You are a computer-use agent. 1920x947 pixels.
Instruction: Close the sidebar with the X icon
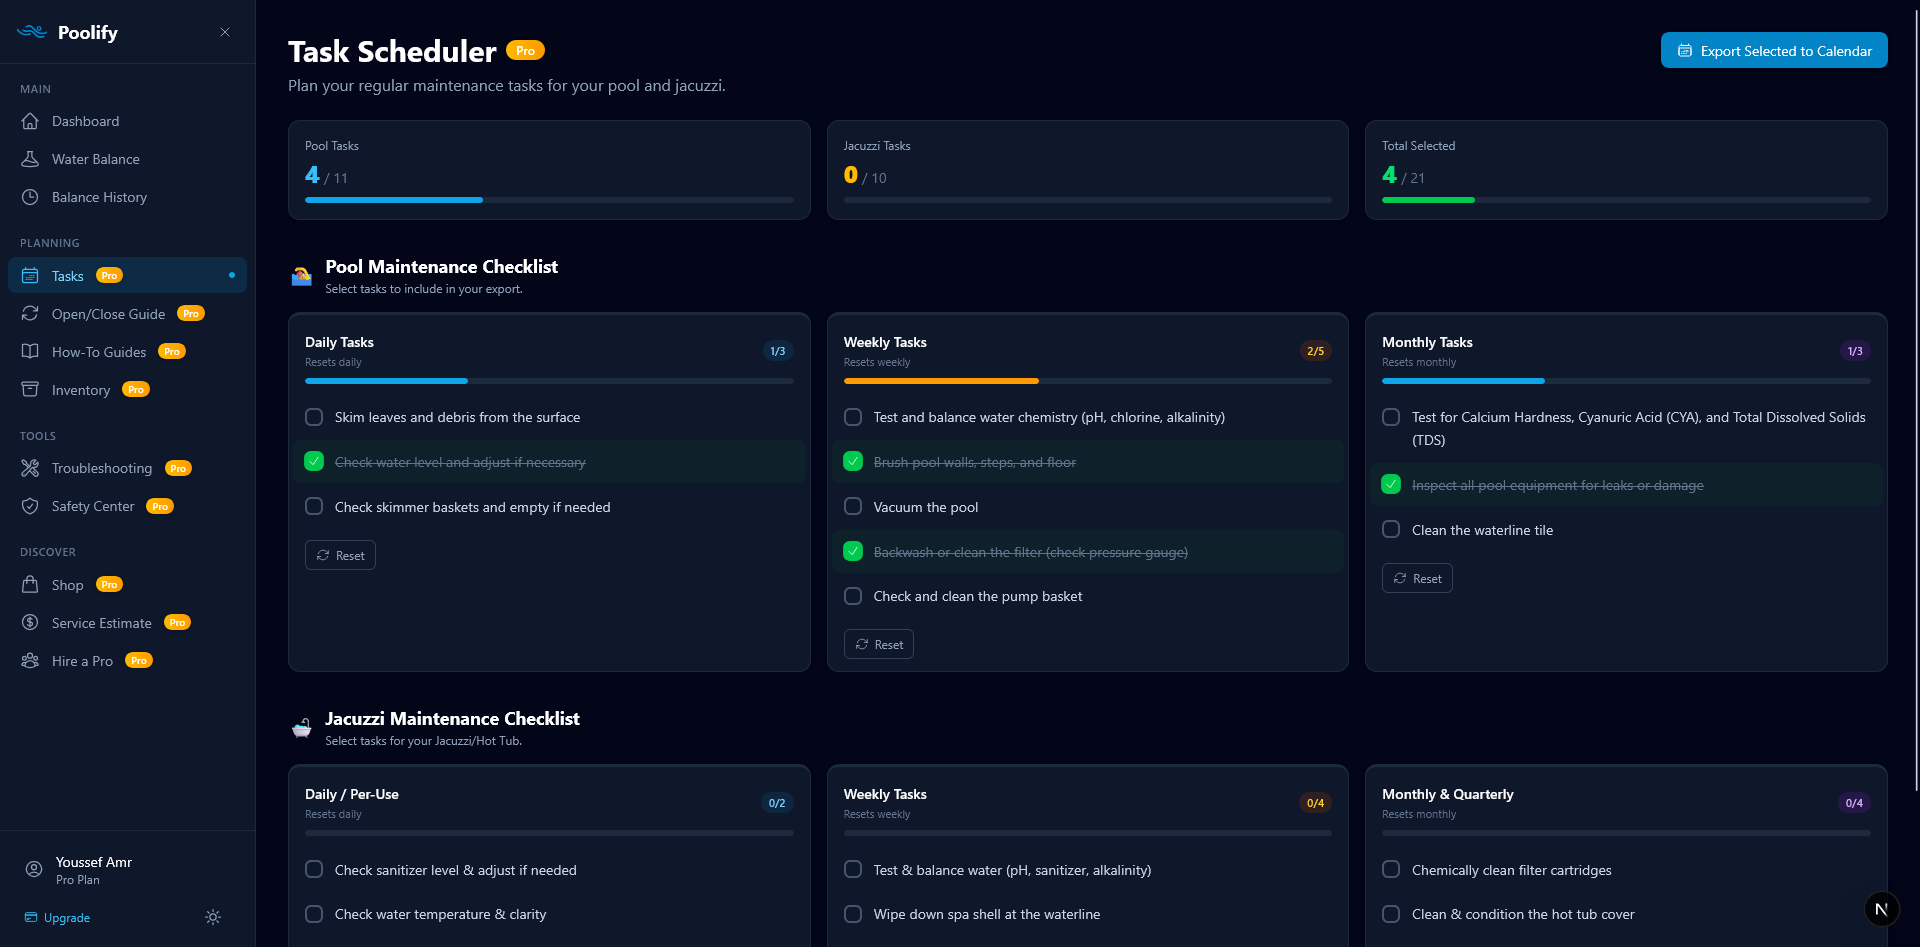click(225, 32)
